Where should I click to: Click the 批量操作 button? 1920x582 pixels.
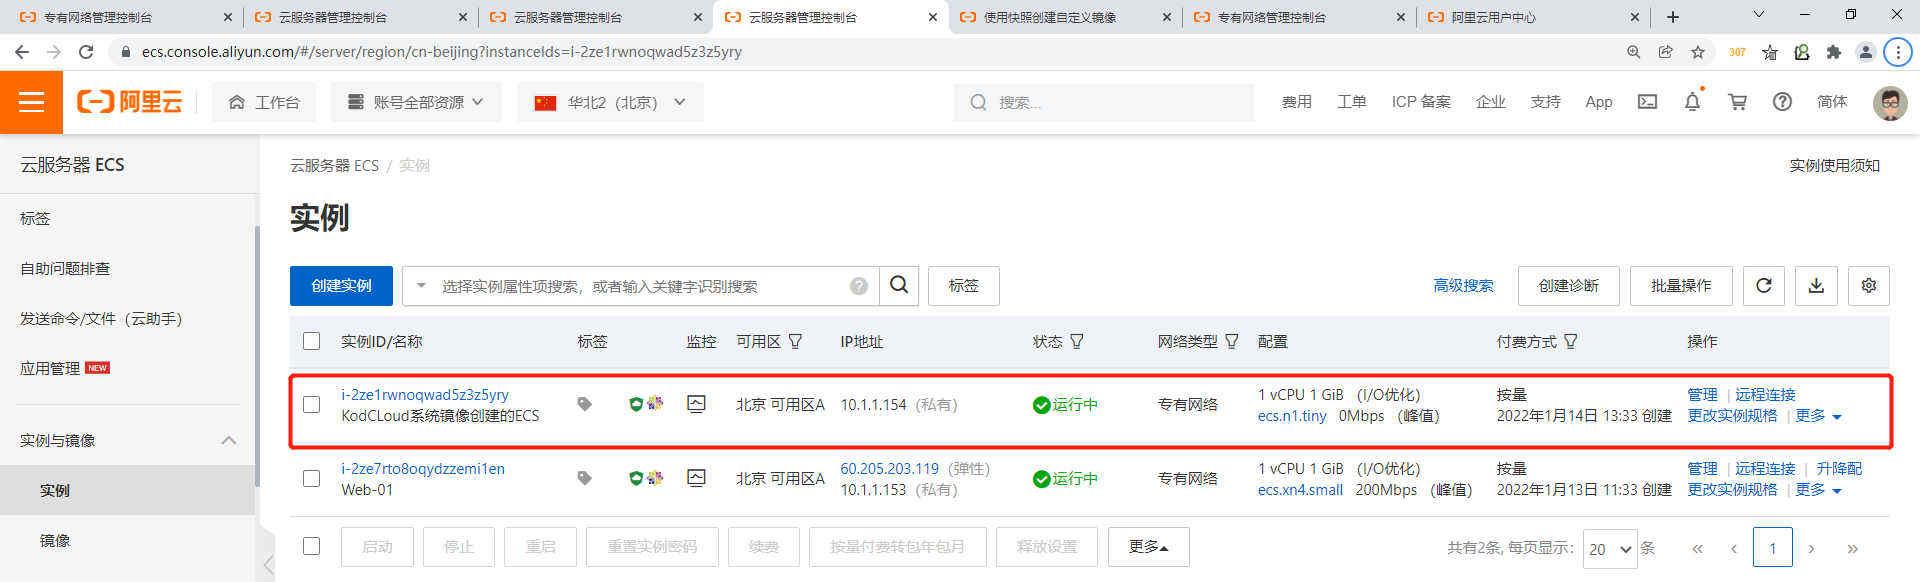coord(1681,286)
